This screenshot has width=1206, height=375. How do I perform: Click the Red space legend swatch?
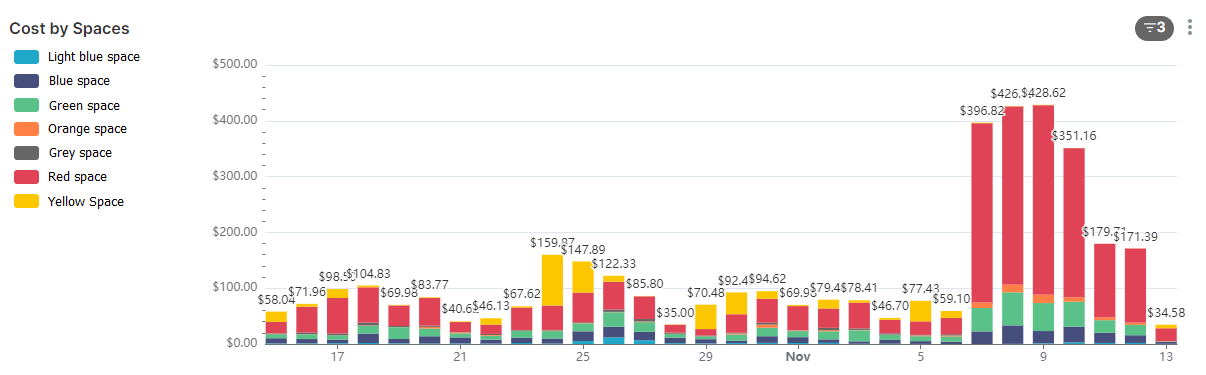click(27, 177)
